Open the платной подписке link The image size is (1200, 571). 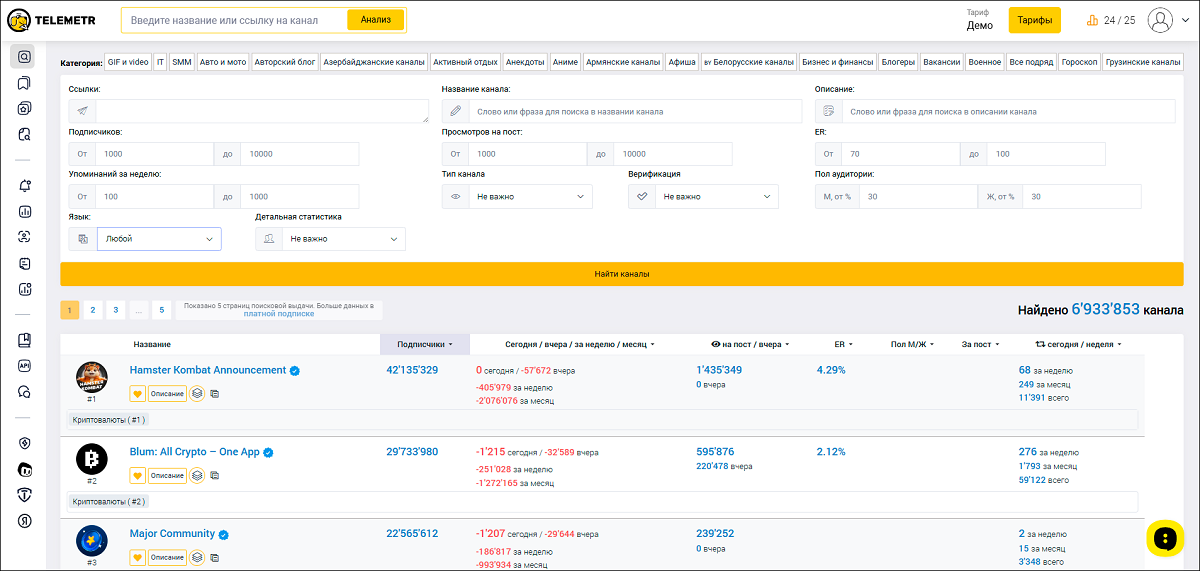(278, 314)
